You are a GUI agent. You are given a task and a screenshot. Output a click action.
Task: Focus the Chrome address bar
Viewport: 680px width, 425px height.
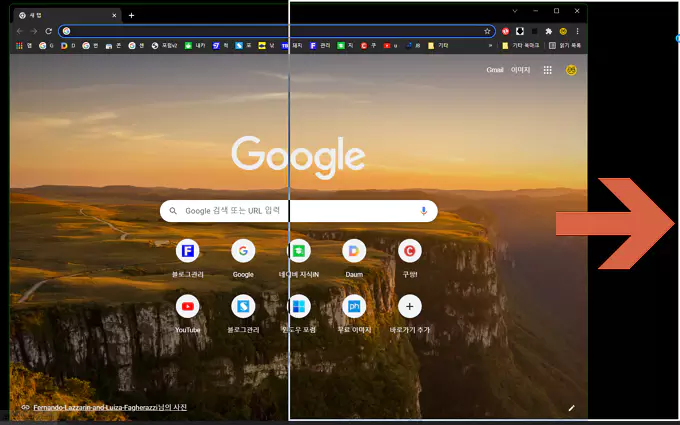[x=277, y=31]
